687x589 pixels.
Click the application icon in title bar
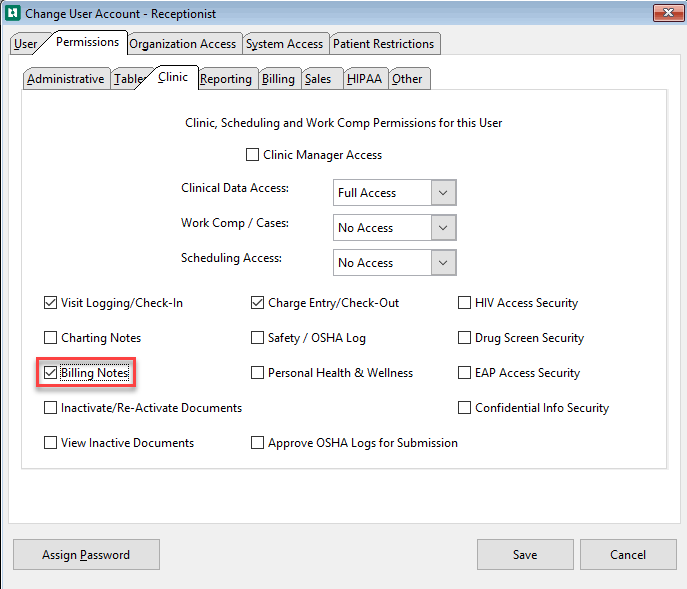click(x=13, y=13)
